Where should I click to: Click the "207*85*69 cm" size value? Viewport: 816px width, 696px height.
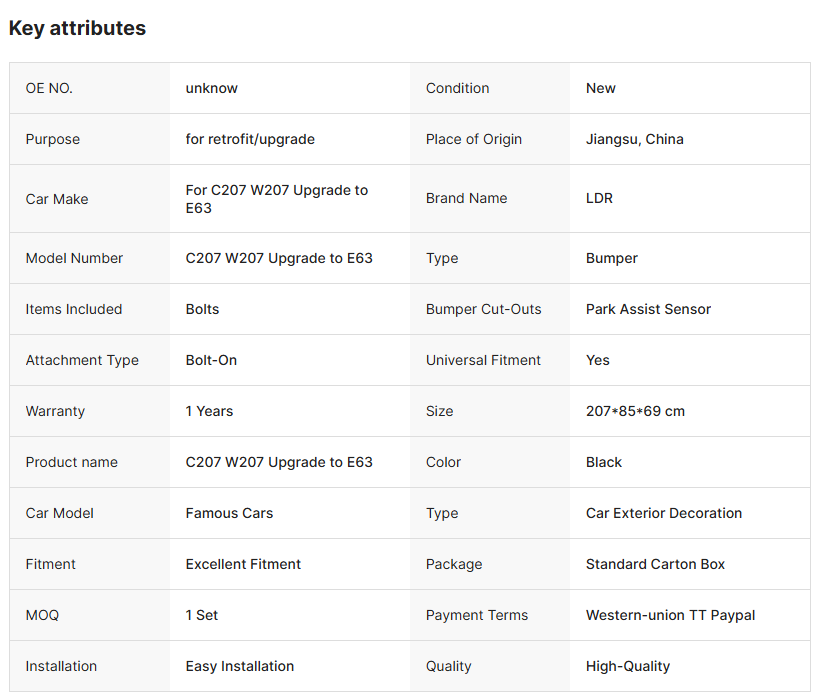click(x=635, y=411)
